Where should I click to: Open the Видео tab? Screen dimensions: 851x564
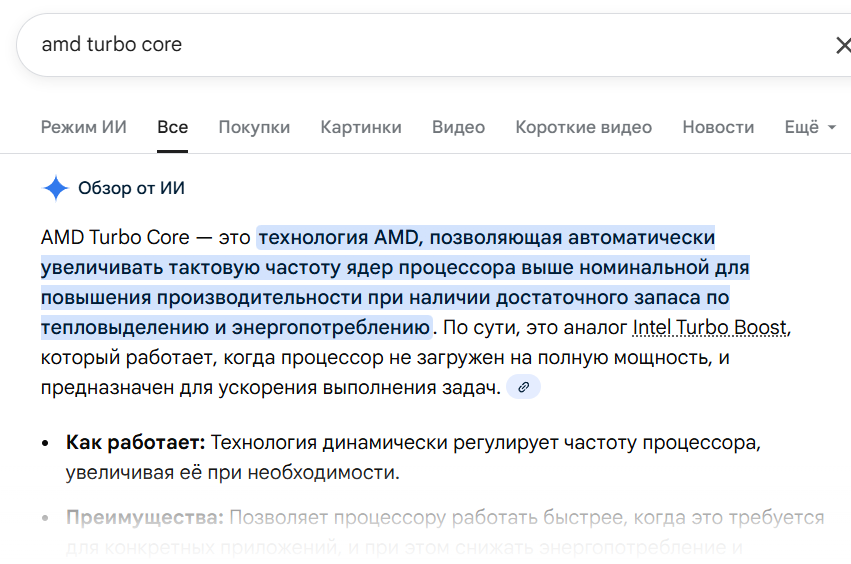point(459,127)
